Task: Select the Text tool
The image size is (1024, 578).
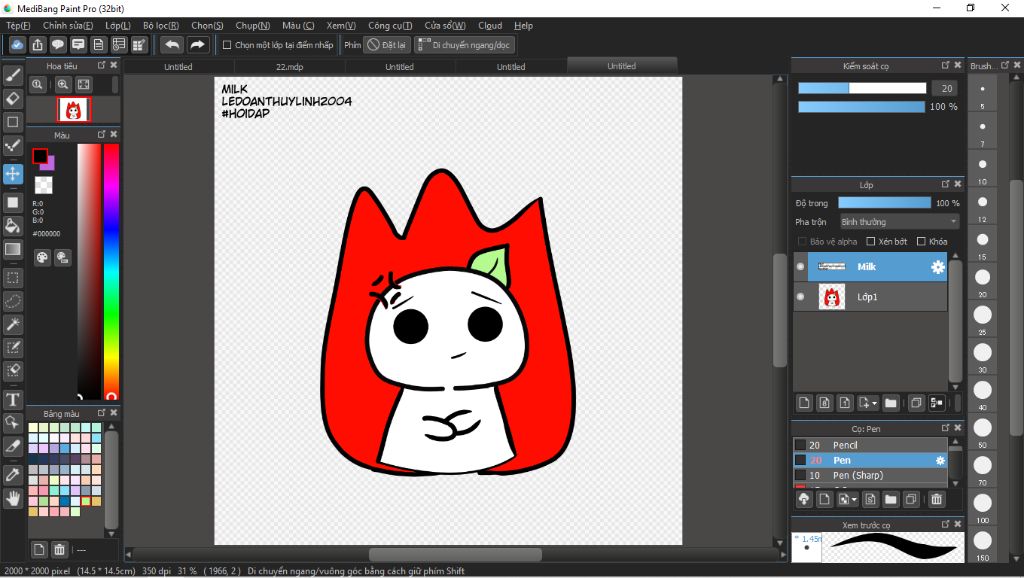Action: pyautogui.click(x=12, y=399)
